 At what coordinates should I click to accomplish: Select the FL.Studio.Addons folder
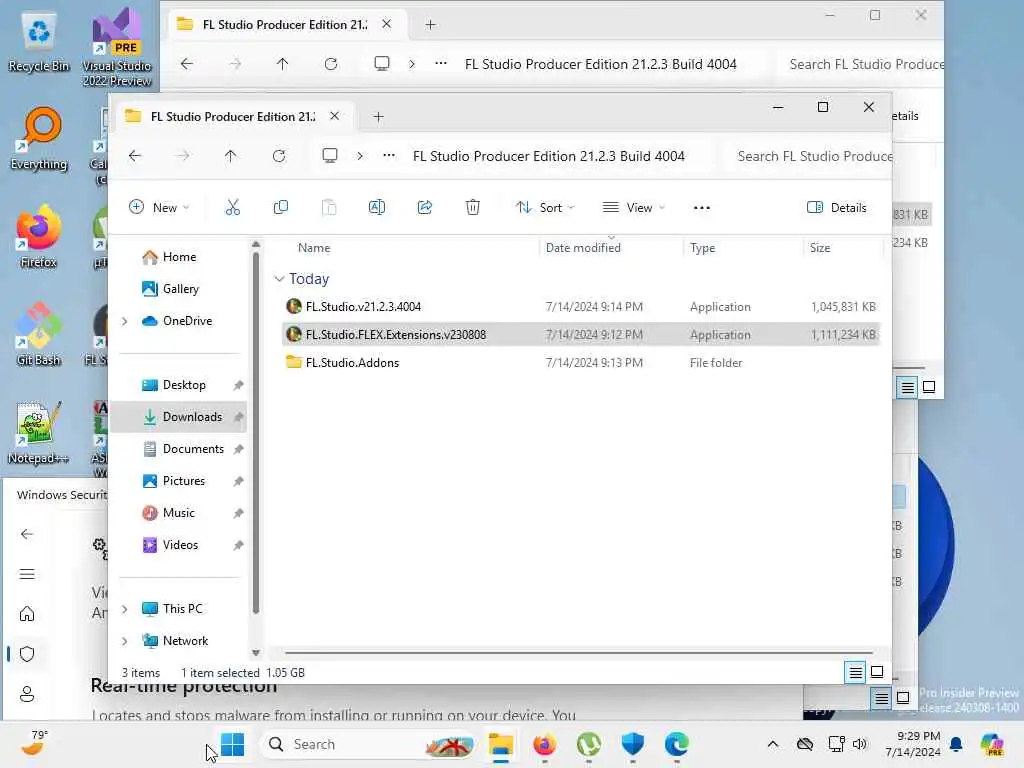coord(581,362)
